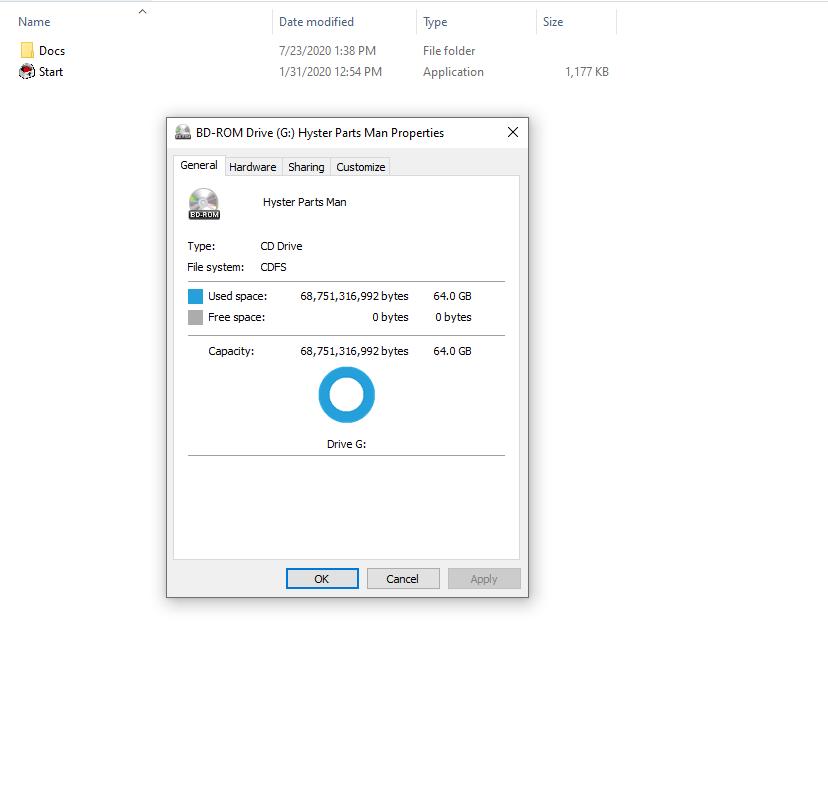The height and width of the screenshot is (795, 828).
Task: Click the Free space label
Action: tap(237, 317)
